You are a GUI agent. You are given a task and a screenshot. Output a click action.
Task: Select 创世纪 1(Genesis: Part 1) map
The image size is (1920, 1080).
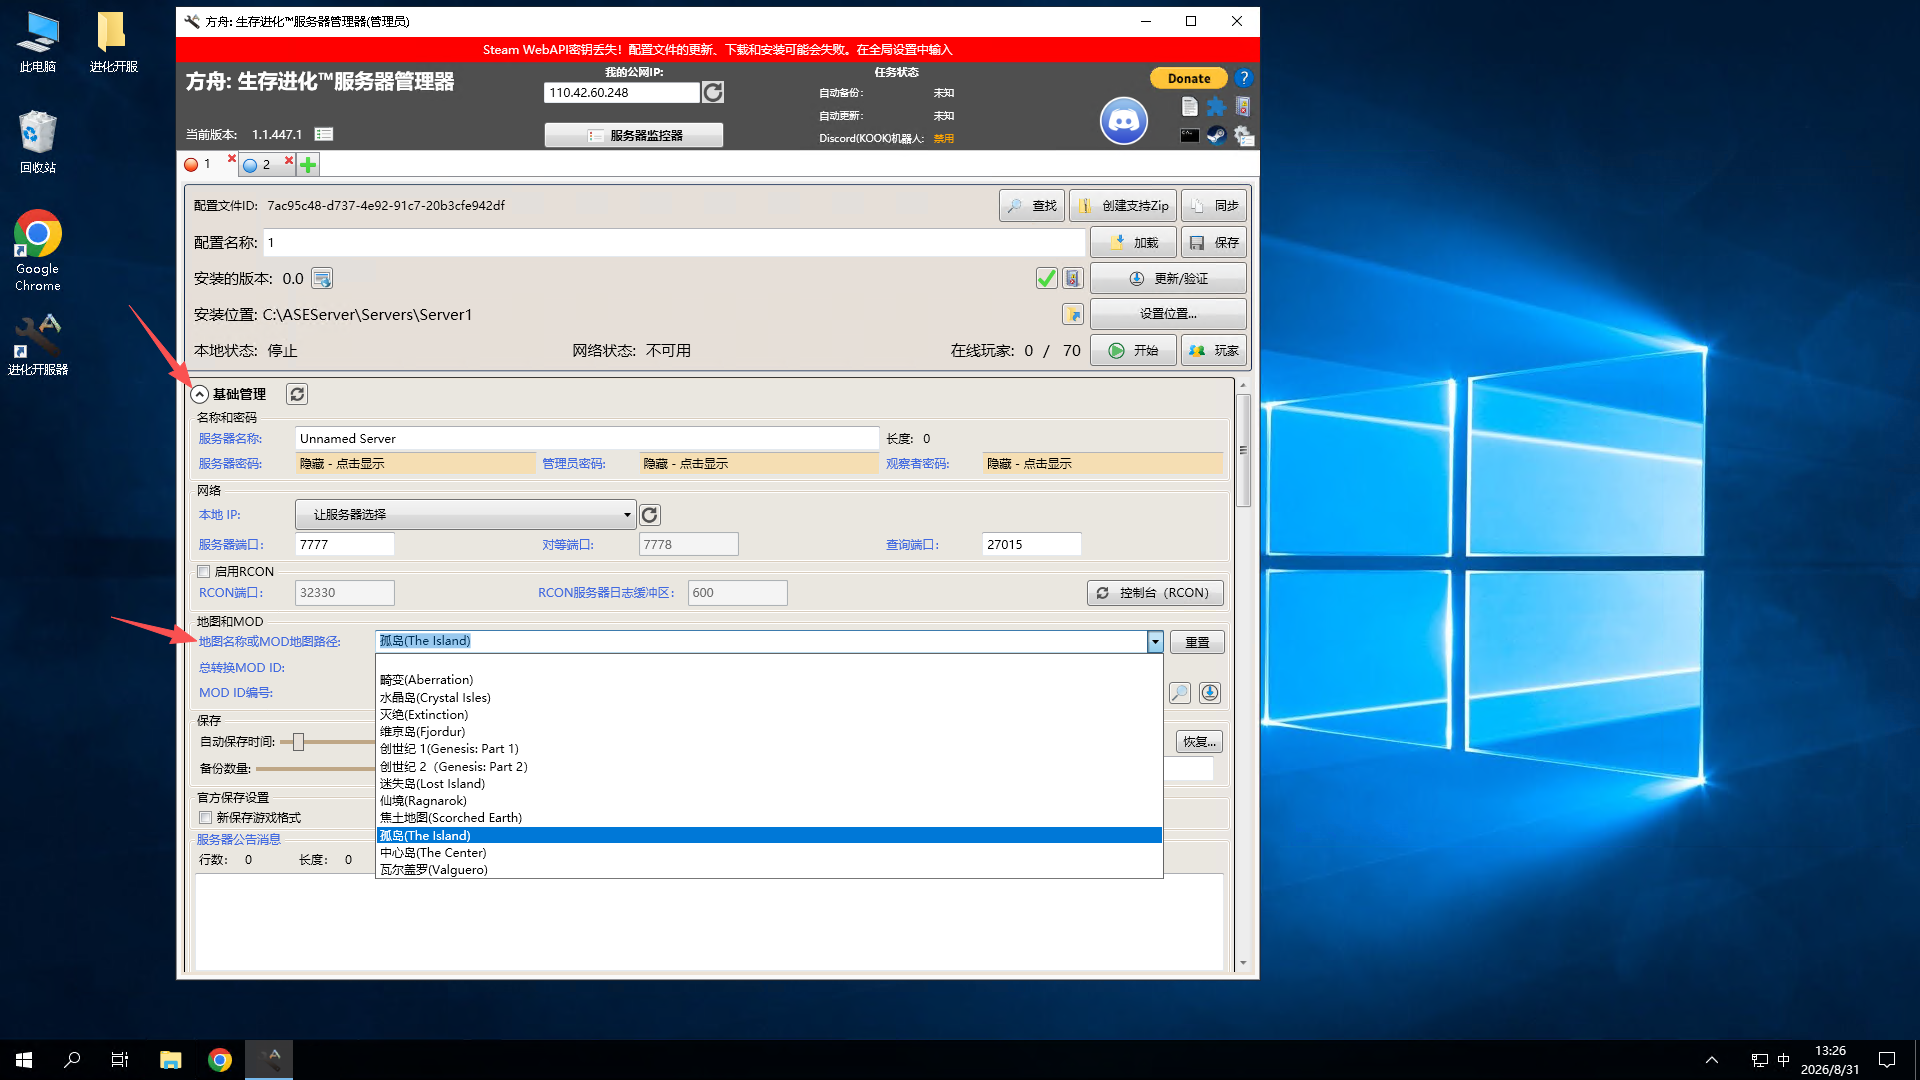coord(768,749)
